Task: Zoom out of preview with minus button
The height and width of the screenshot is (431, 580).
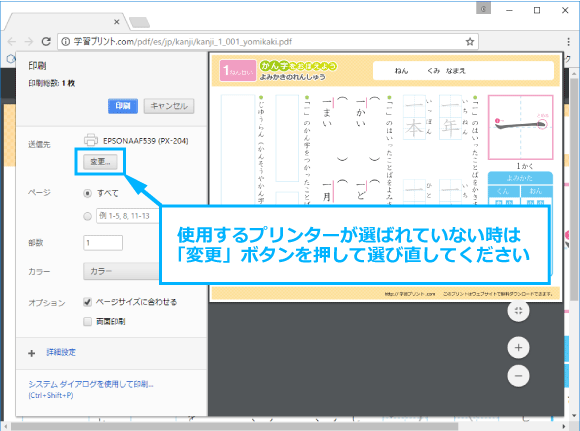Action: (518, 376)
